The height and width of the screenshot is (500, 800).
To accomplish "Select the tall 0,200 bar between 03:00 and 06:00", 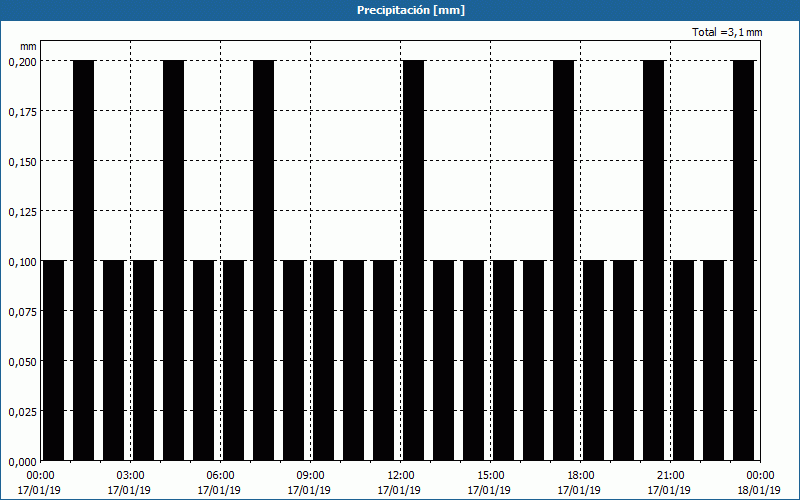I will [173, 261].
